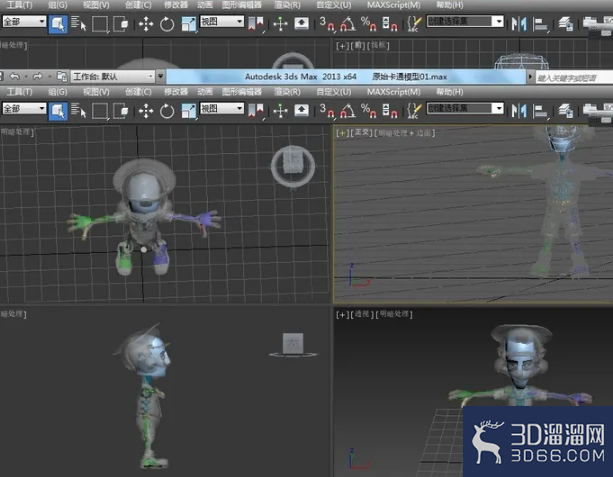Toggle Angle Snap in toolbar beneath the title bar
The width and height of the screenshot is (613, 477).
click(x=348, y=111)
